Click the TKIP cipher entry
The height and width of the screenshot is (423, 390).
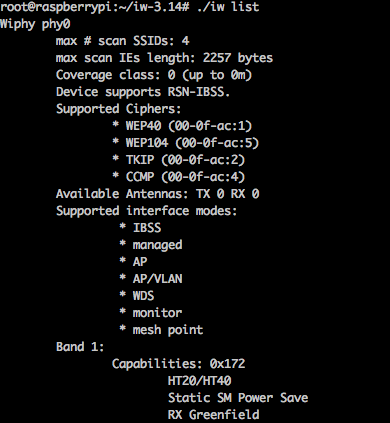tap(178, 160)
